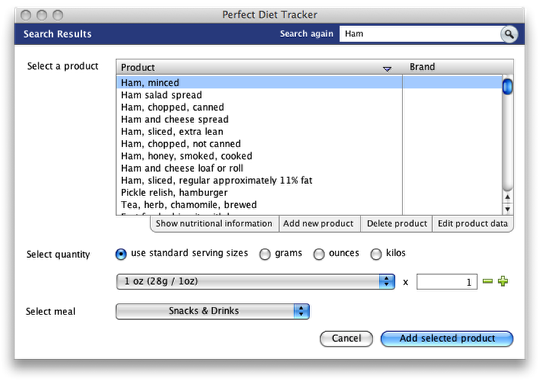Click the Search again input field
Screen dimensions: 540x382
click(419, 34)
